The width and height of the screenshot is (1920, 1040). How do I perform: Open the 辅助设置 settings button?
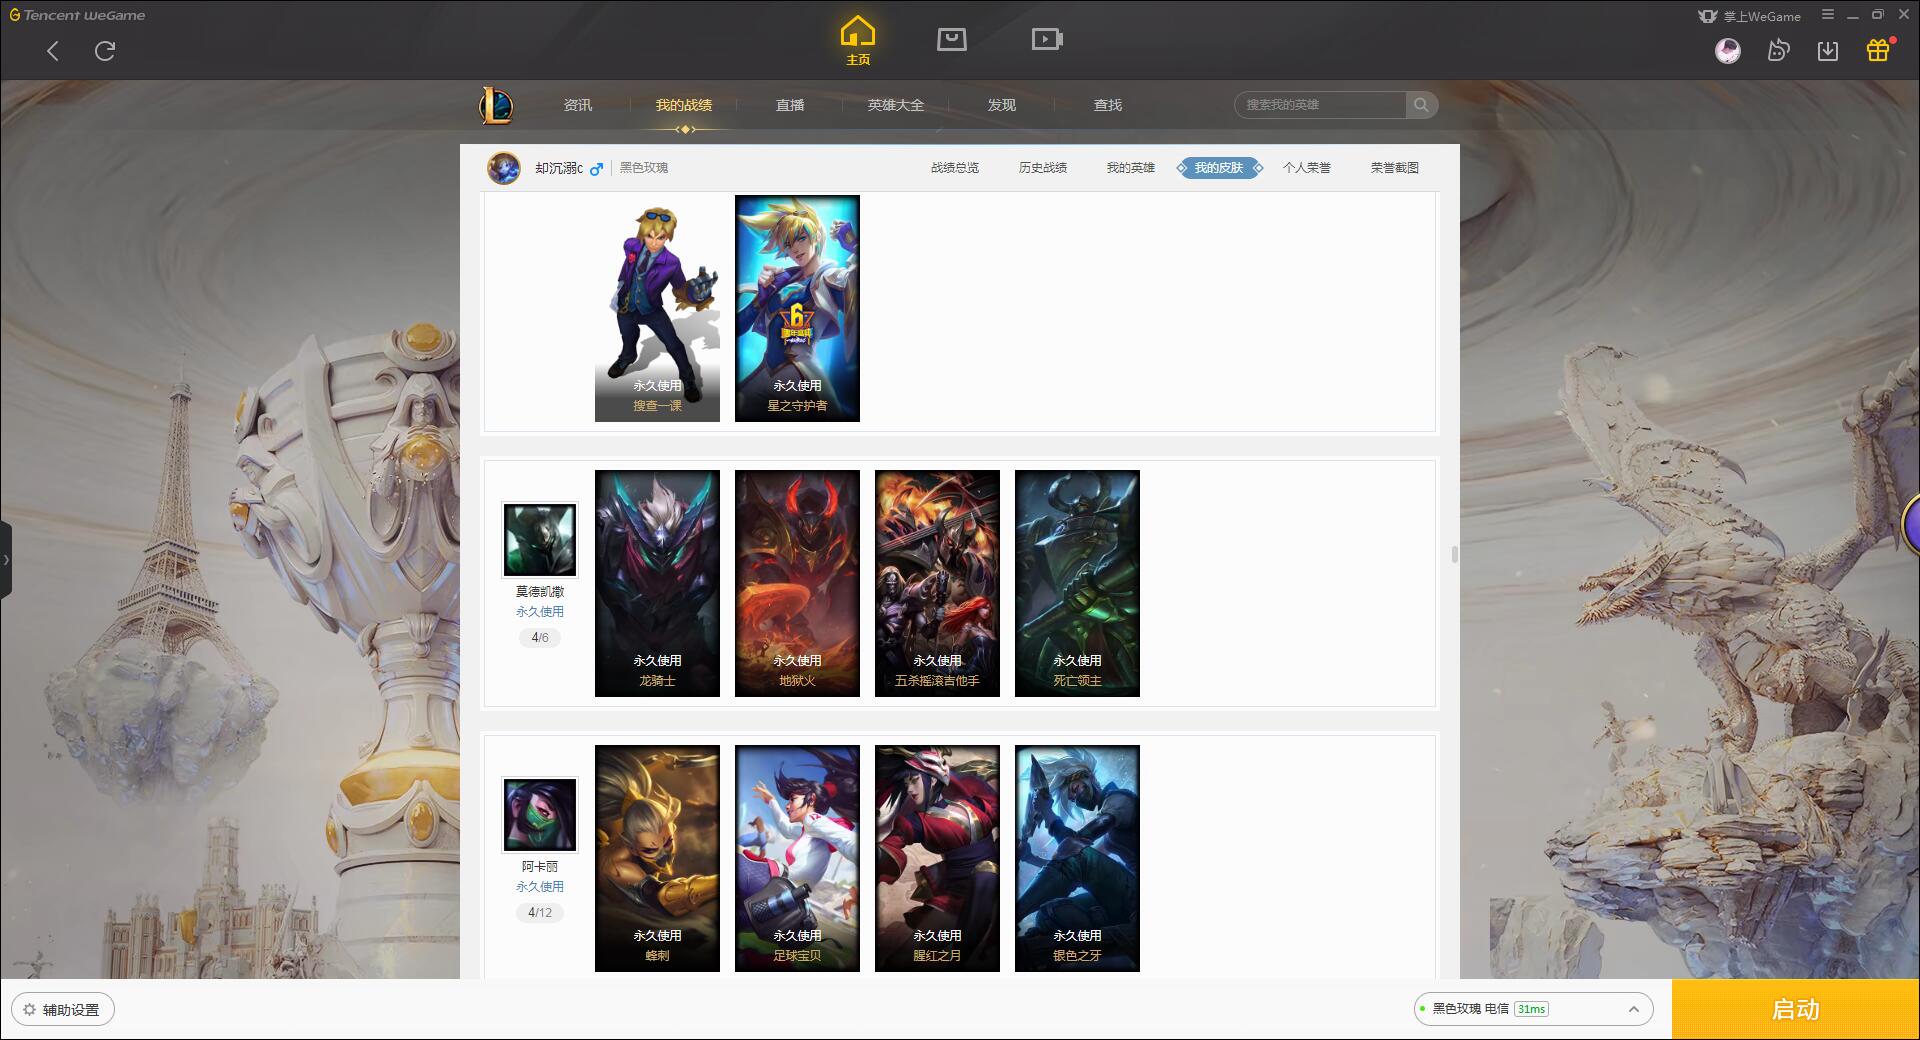click(x=63, y=1010)
